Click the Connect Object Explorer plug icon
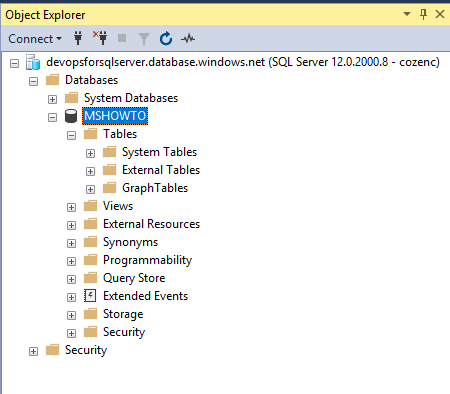The height and width of the screenshot is (394, 450). point(78,38)
